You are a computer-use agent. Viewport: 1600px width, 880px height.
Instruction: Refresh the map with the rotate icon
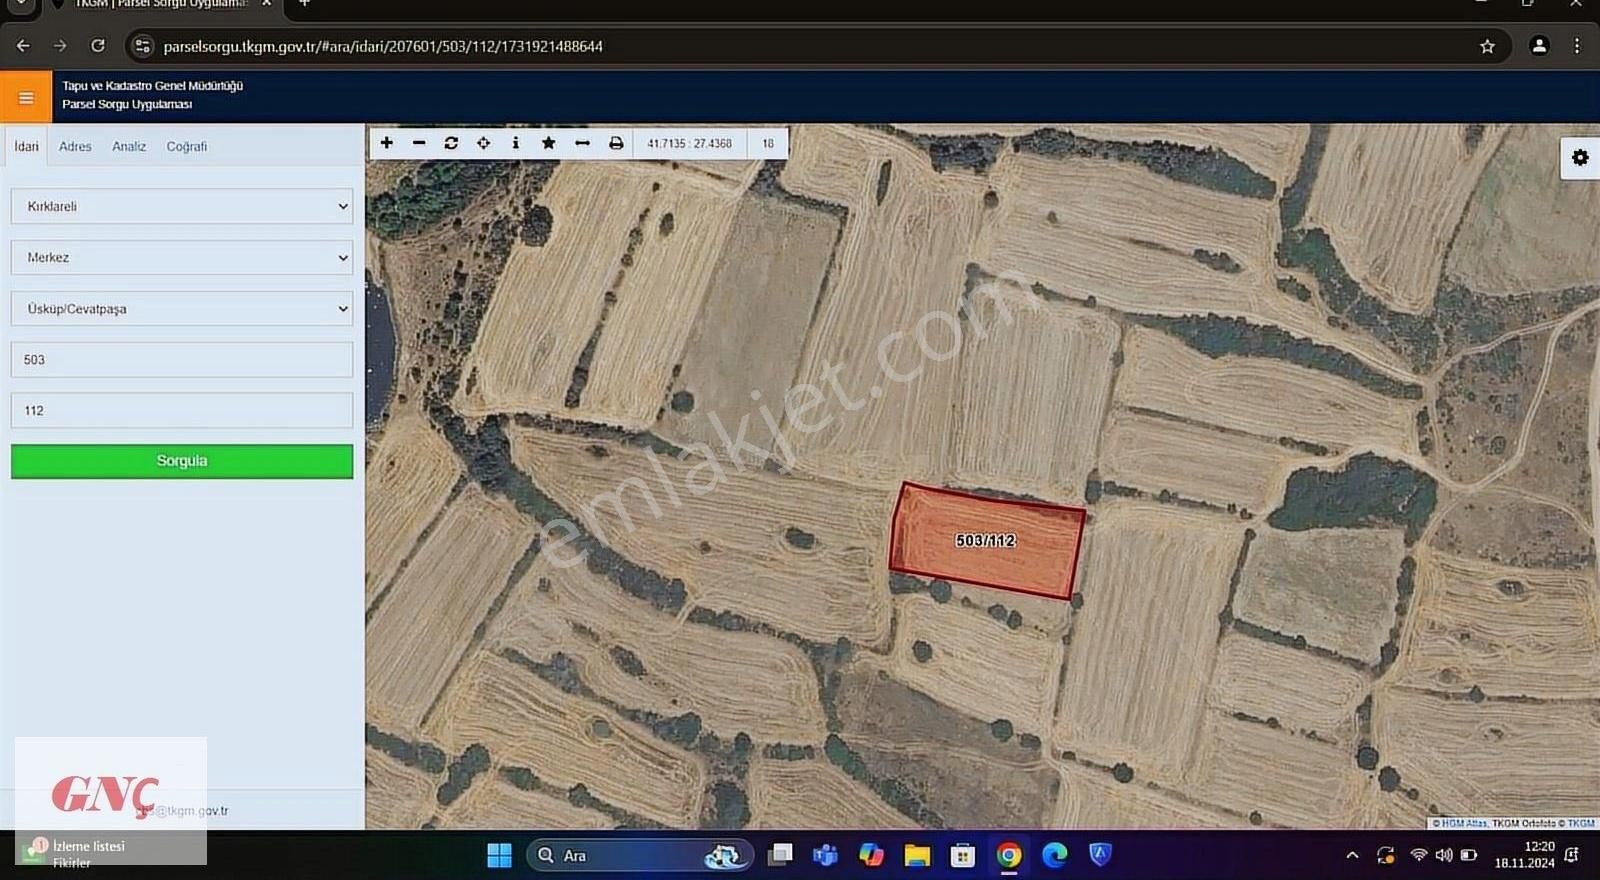pyautogui.click(x=451, y=143)
